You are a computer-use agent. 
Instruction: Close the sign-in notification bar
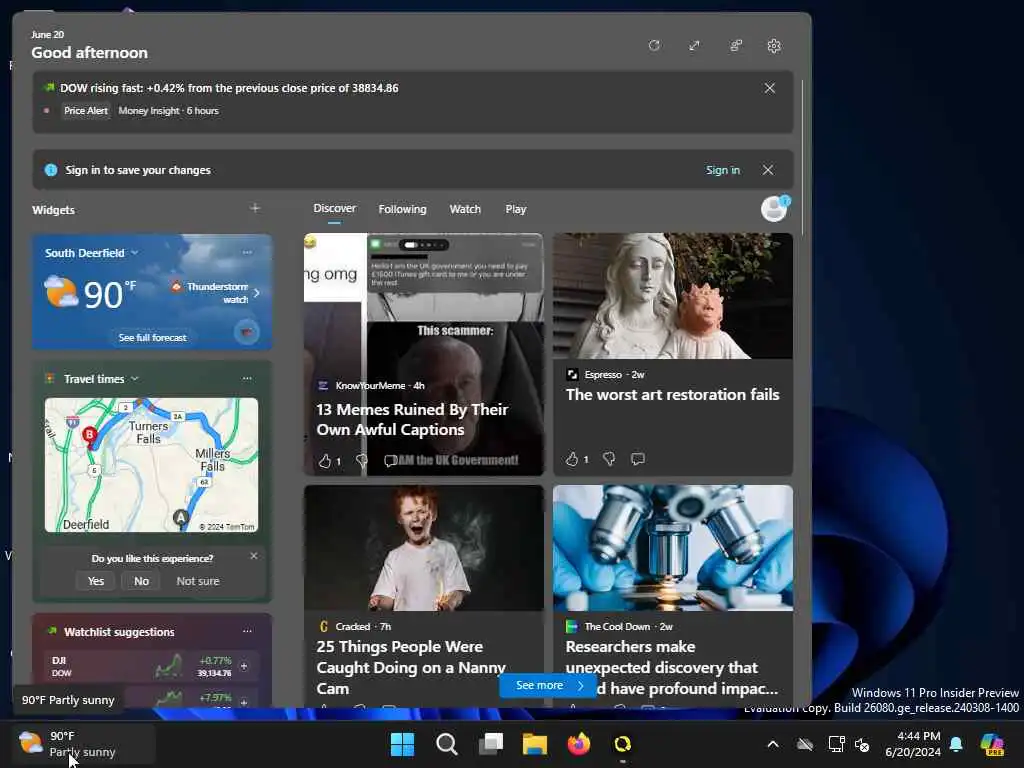[x=768, y=170]
